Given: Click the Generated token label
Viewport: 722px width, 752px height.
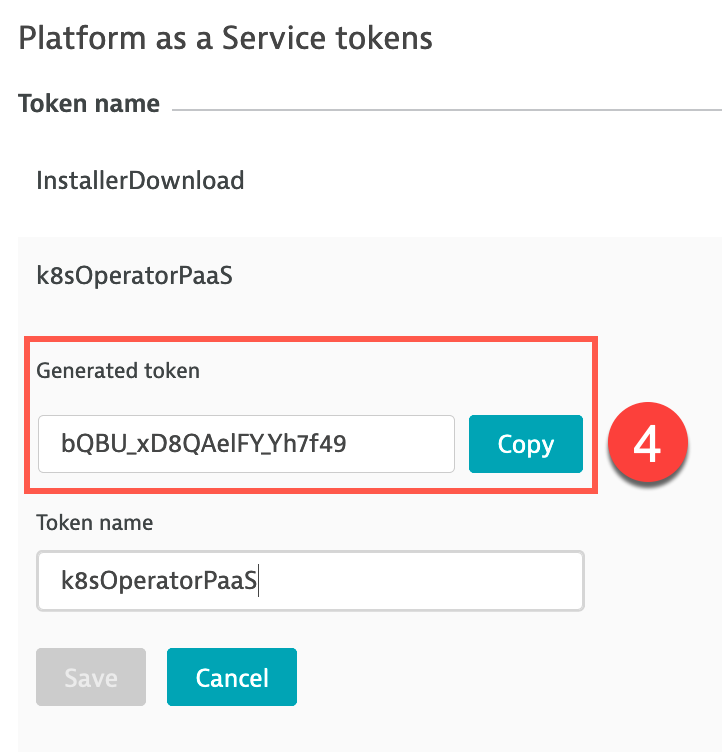Looking at the screenshot, I should [118, 371].
